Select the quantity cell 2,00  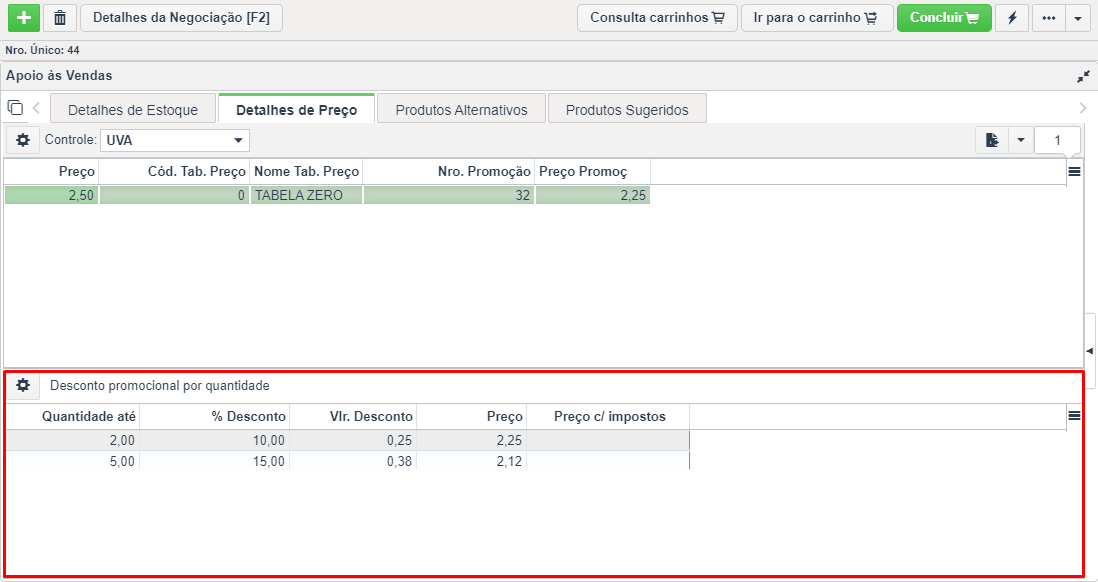73,441
